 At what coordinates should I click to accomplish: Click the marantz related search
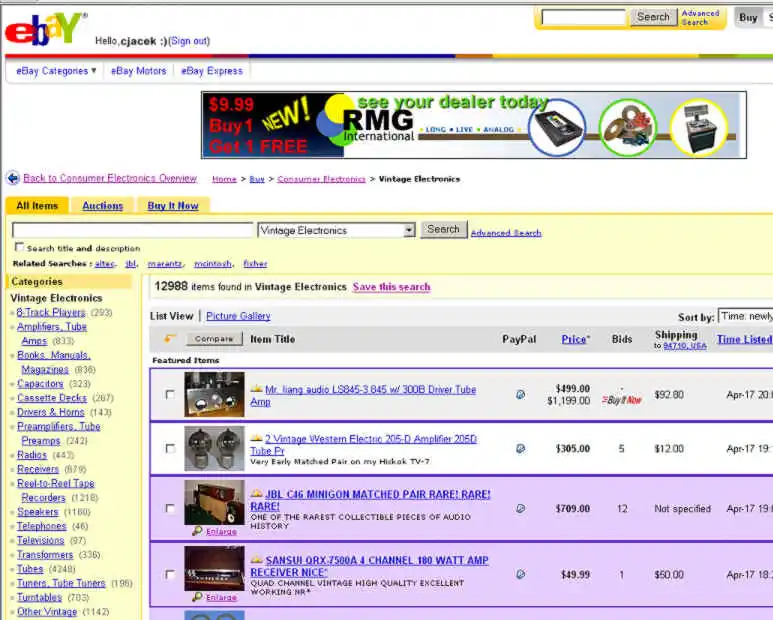165,264
